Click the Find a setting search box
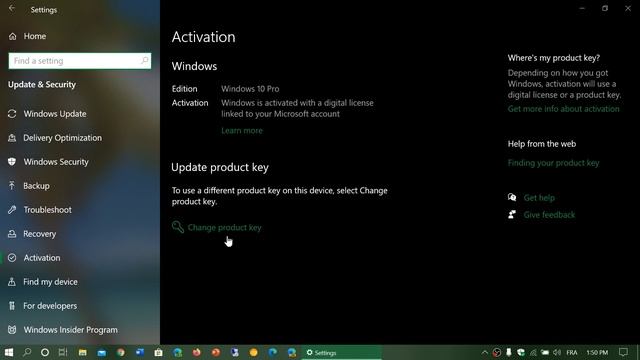This screenshot has width=640, height=360. pyautogui.click(x=80, y=61)
